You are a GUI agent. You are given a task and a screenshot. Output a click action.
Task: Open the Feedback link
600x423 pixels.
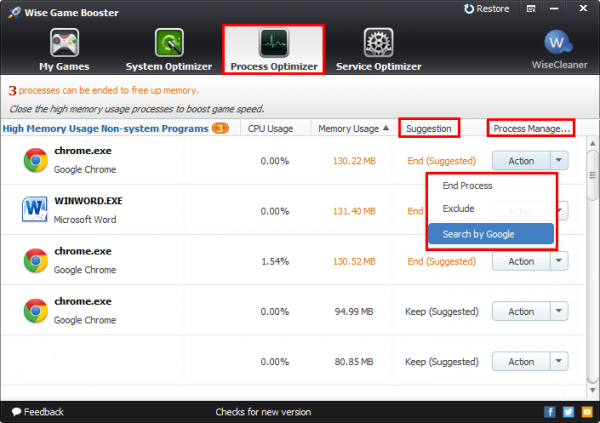38,412
